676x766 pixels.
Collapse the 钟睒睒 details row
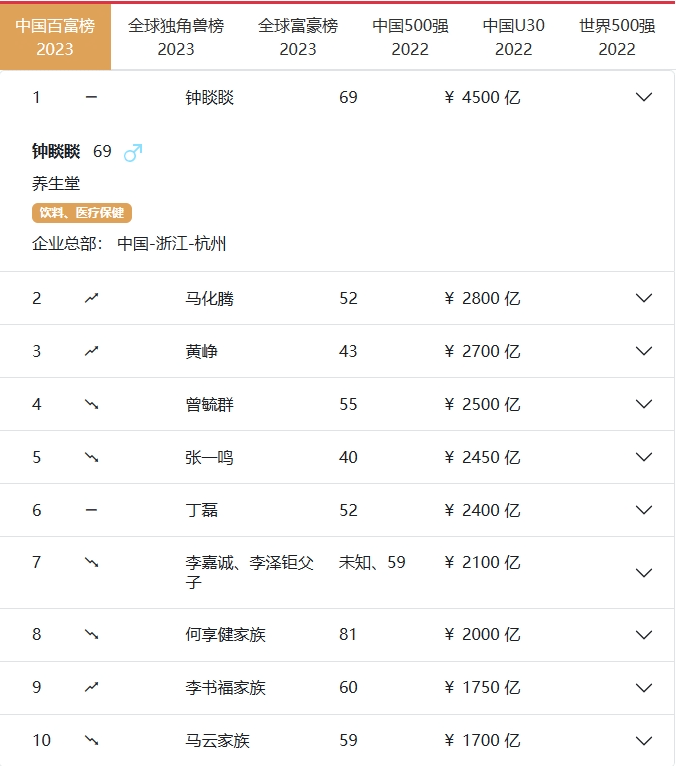point(644,97)
